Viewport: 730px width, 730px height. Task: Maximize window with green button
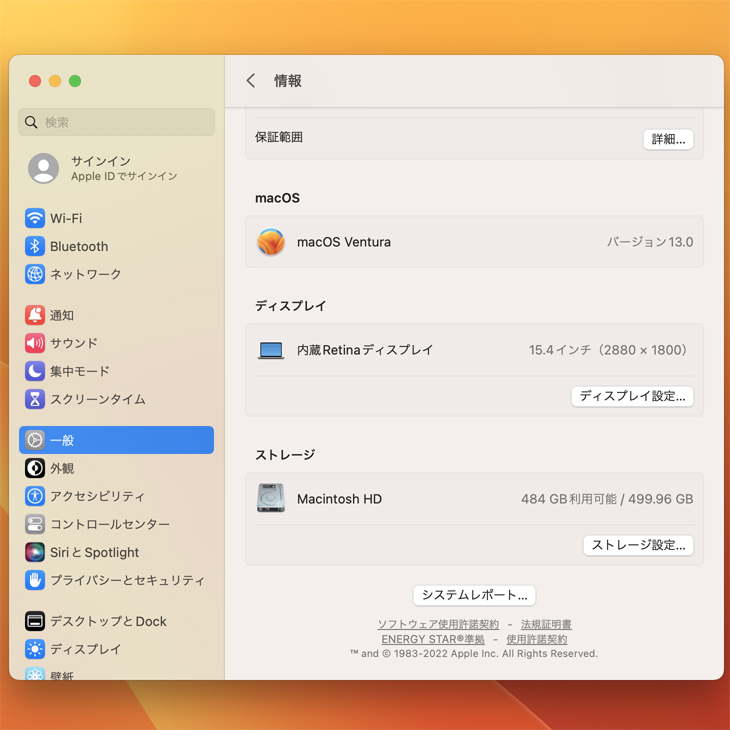tap(75, 81)
